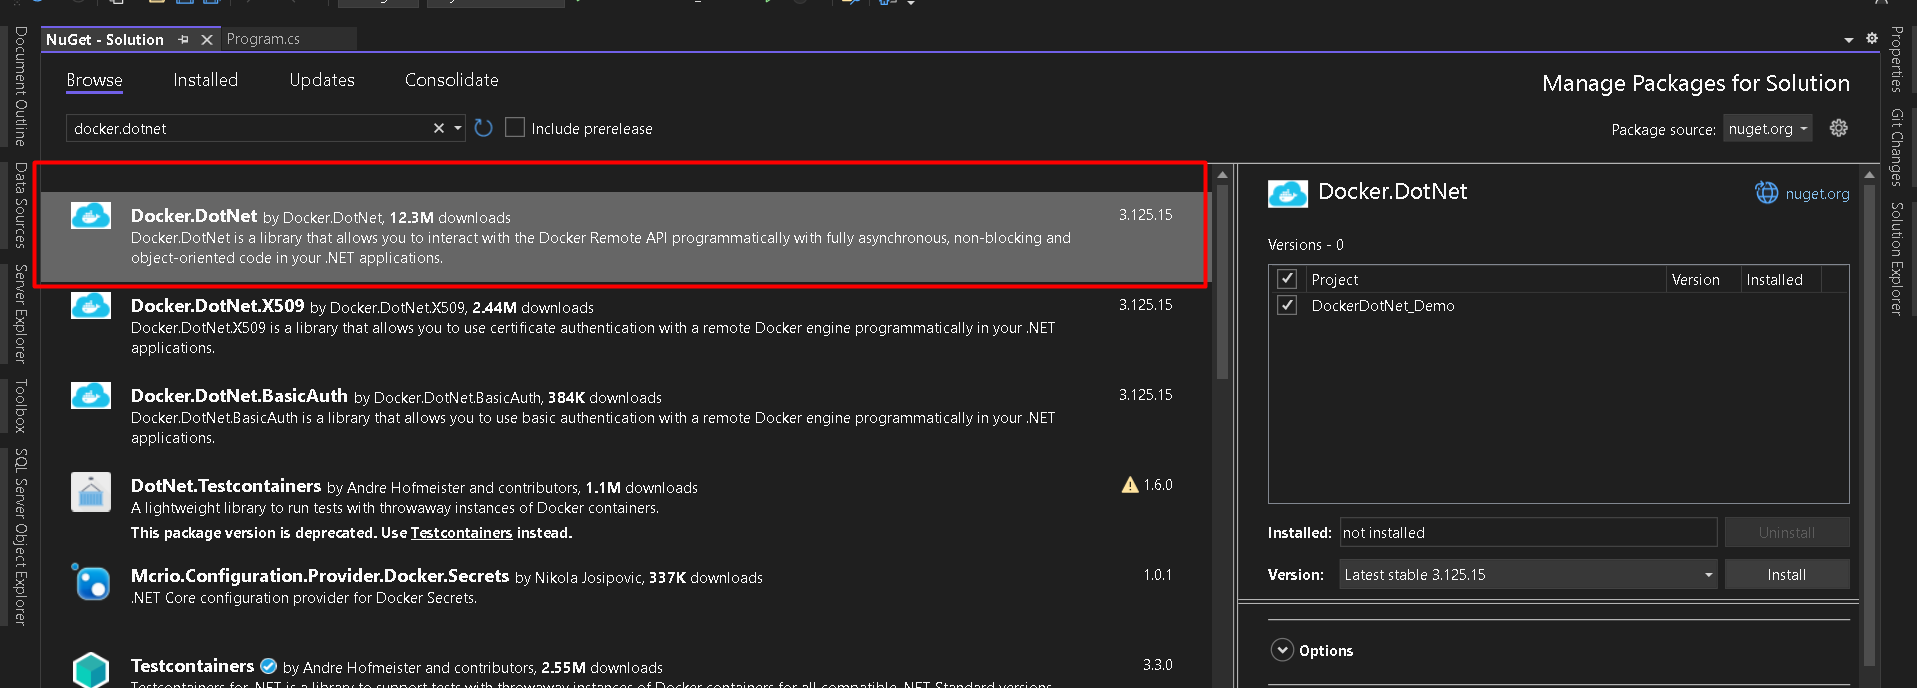Click version 3.3.0 of Testcontainers
The width and height of the screenshot is (1917, 688).
coord(1158,665)
